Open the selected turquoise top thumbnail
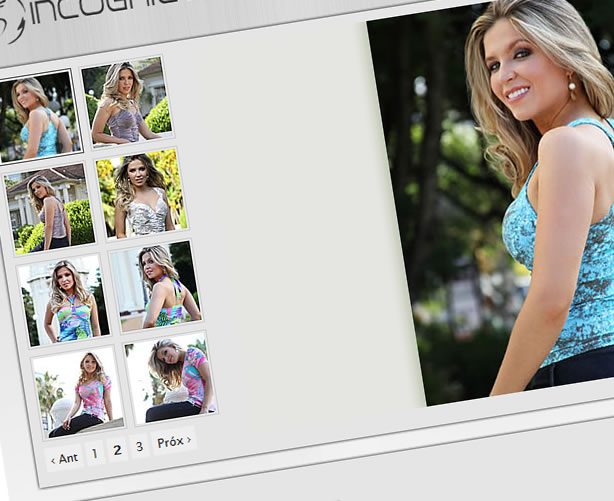This screenshot has width=614, height=501. [39, 116]
